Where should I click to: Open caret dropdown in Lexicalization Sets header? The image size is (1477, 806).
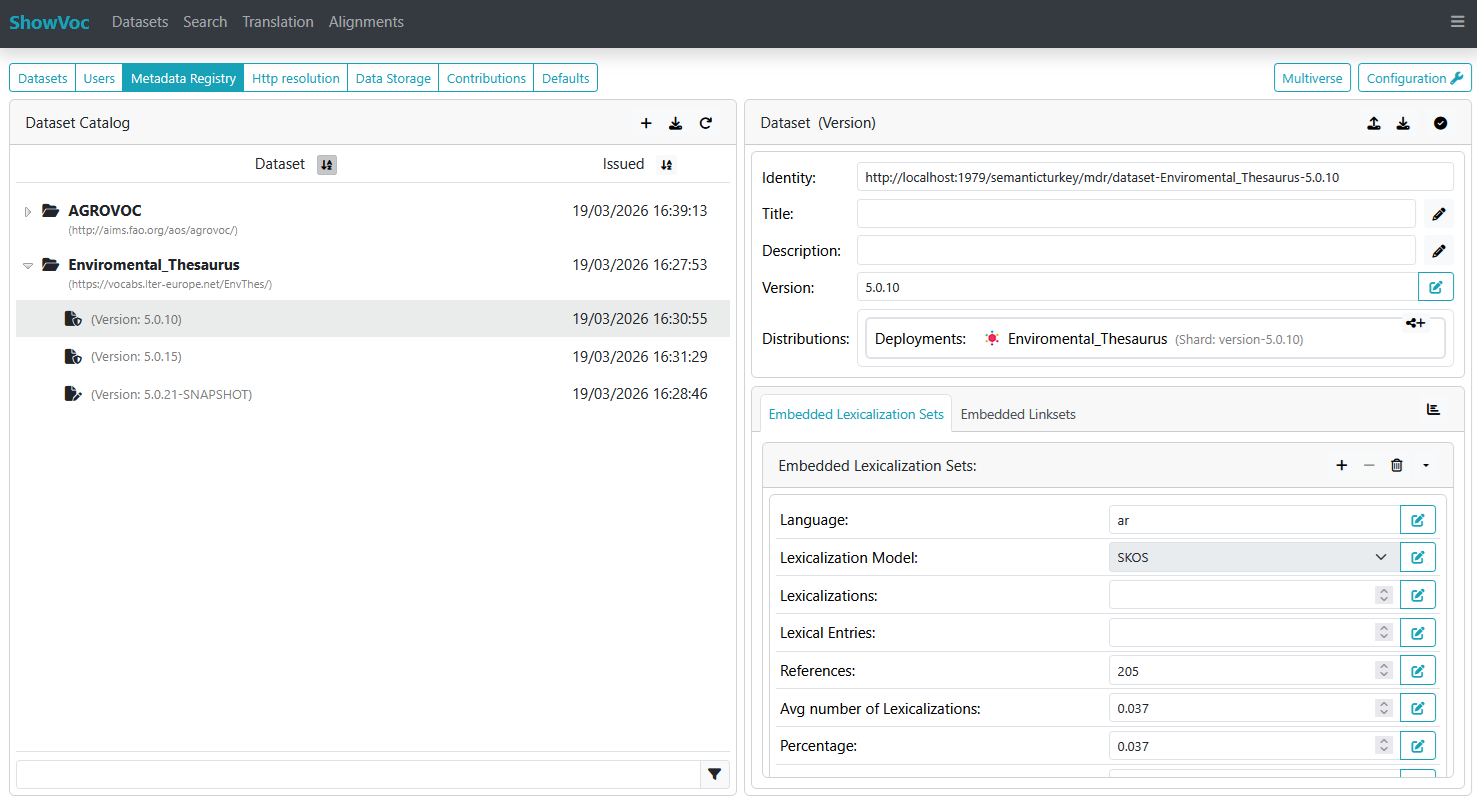[x=1425, y=465]
